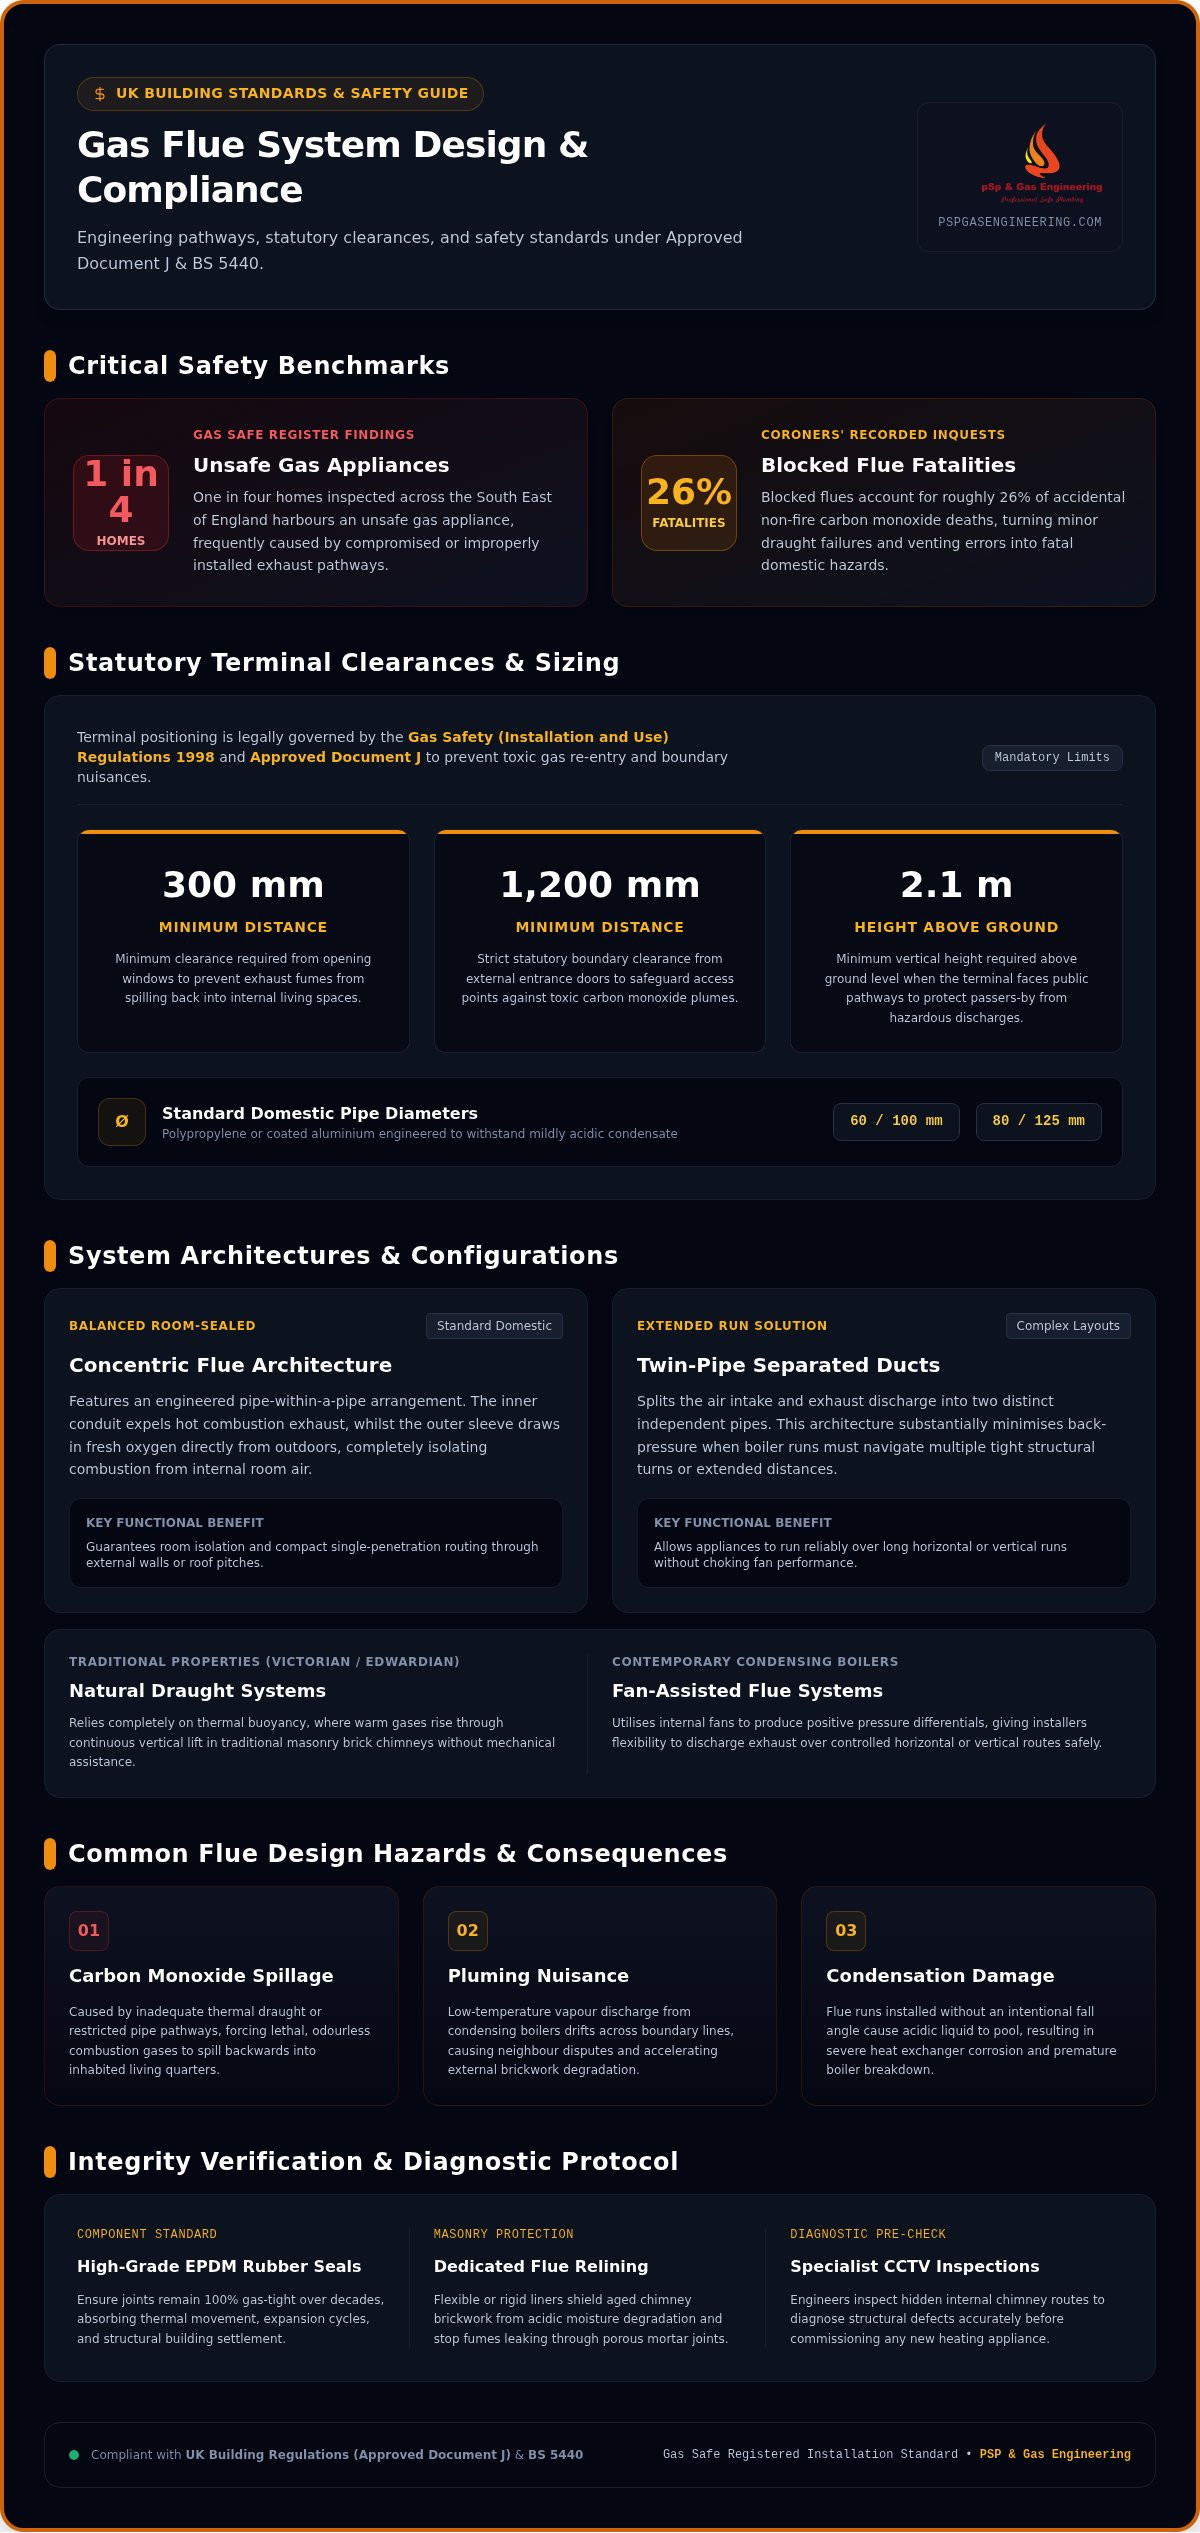Click the "Critical Safety Benchmarks" heading

click(x=258, y=366)
